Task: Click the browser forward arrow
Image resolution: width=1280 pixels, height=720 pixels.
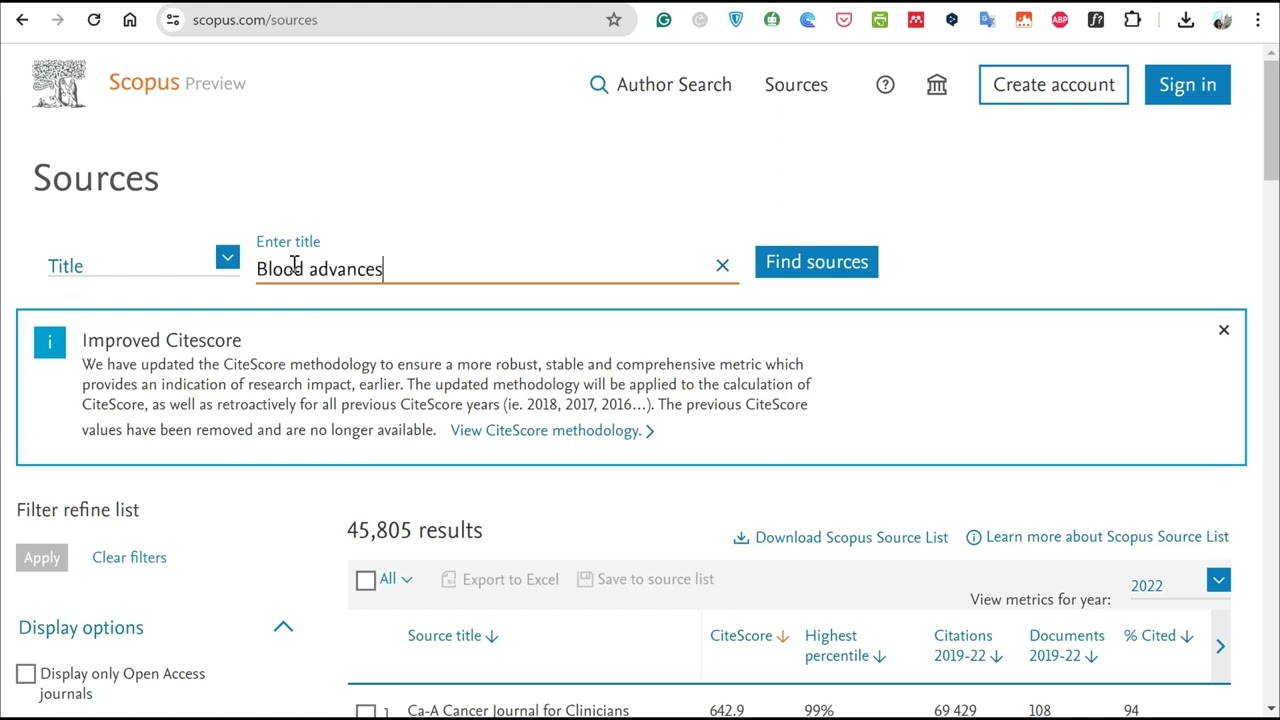Action: pos(58,20)
